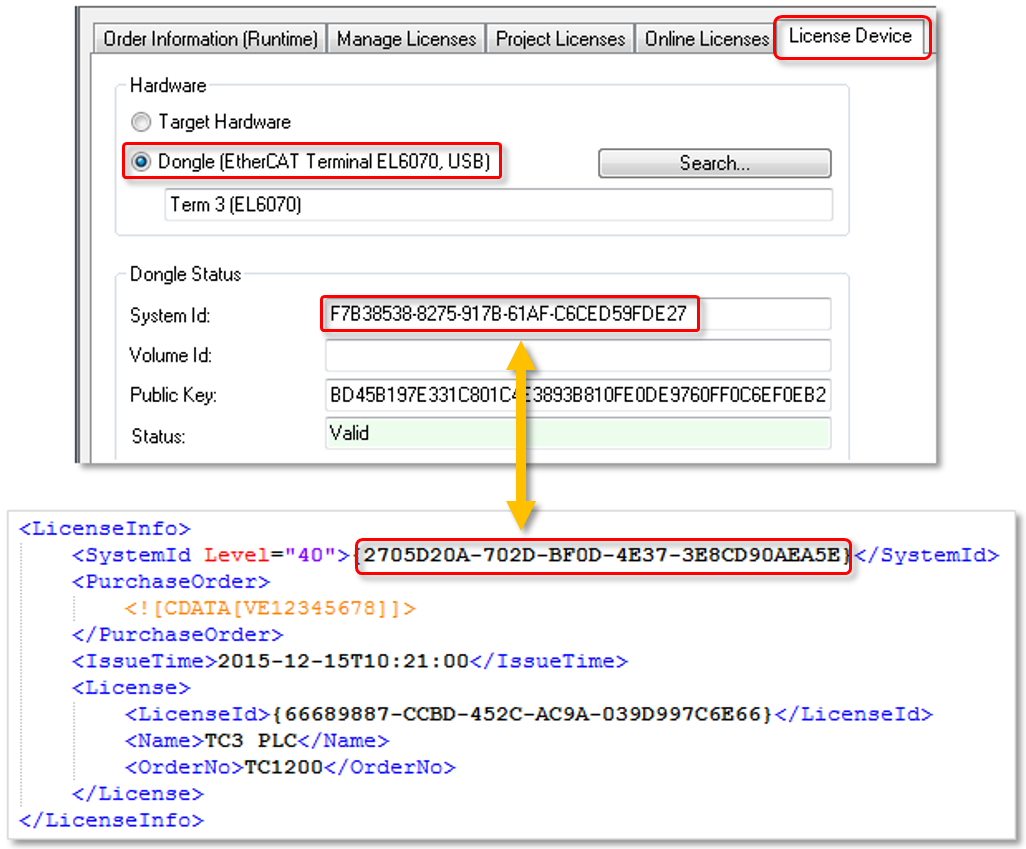Click the empty Volume Id field
This screenshot has width=1026, height=849.
pos(578,355)
